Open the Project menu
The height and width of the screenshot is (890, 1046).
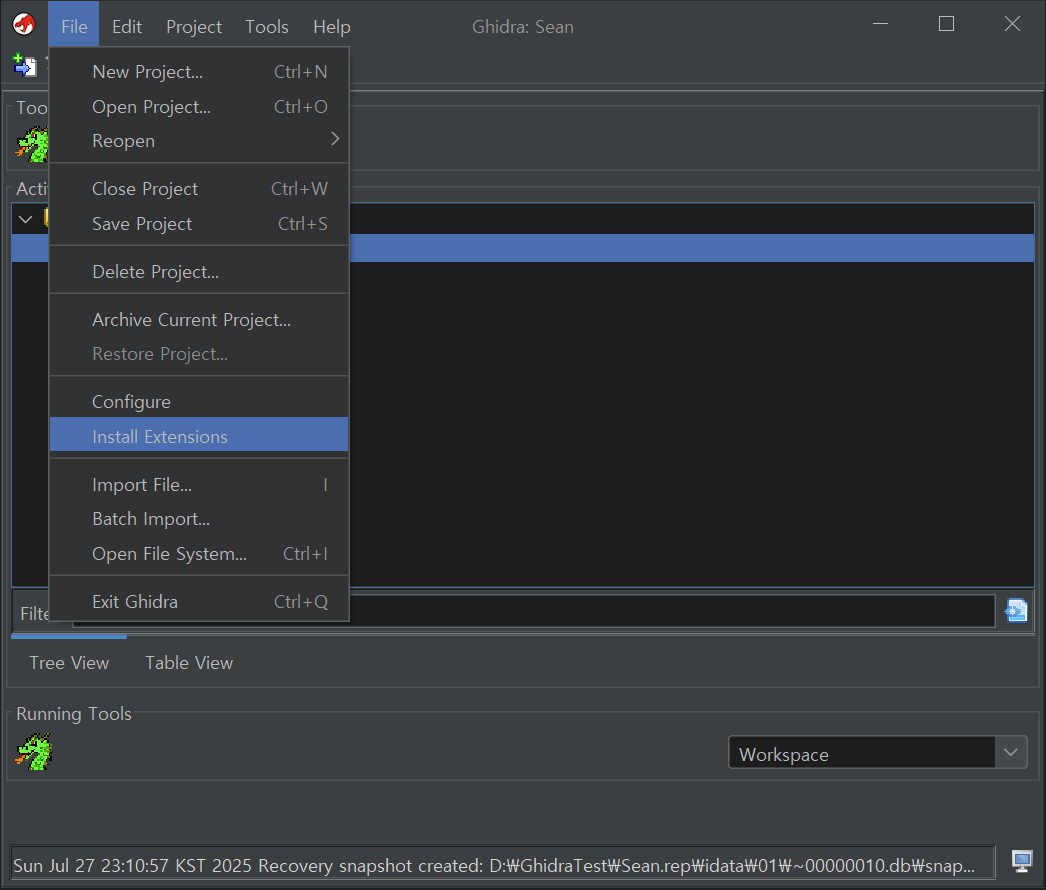[193, 26]
